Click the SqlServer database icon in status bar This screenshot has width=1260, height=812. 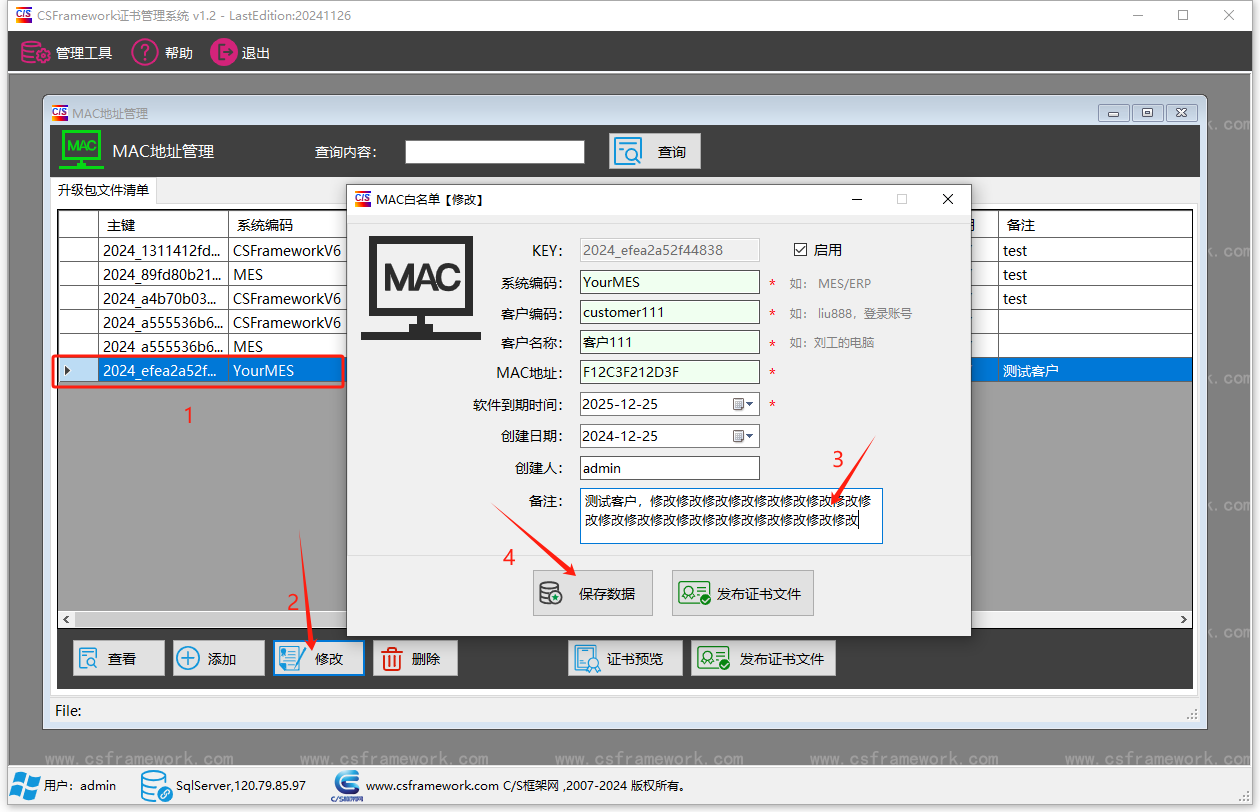[155, 786]
